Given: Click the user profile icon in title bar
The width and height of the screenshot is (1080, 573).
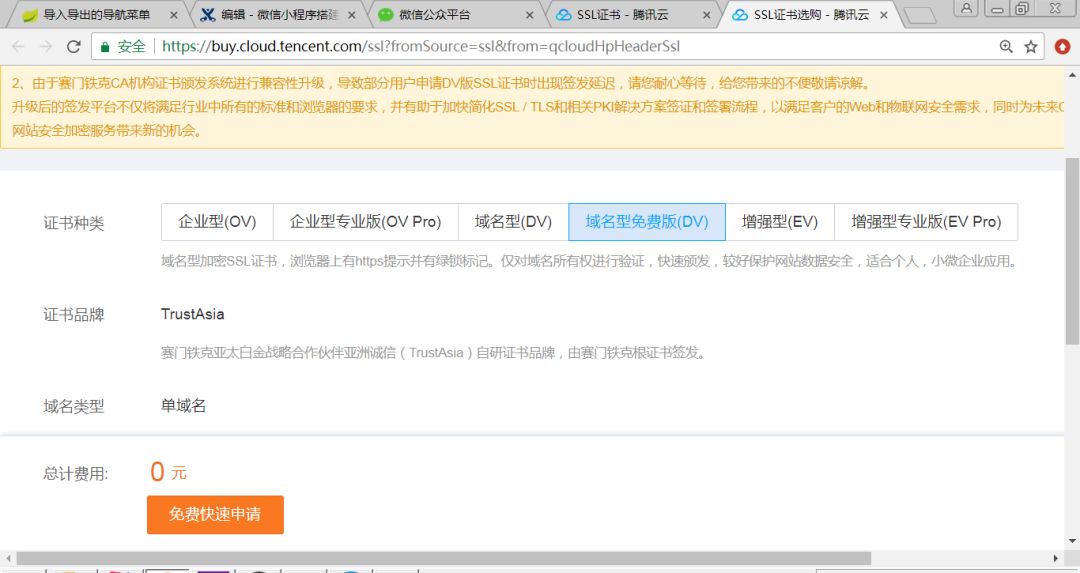Looking at the screenshot, I should coord(966,8).
